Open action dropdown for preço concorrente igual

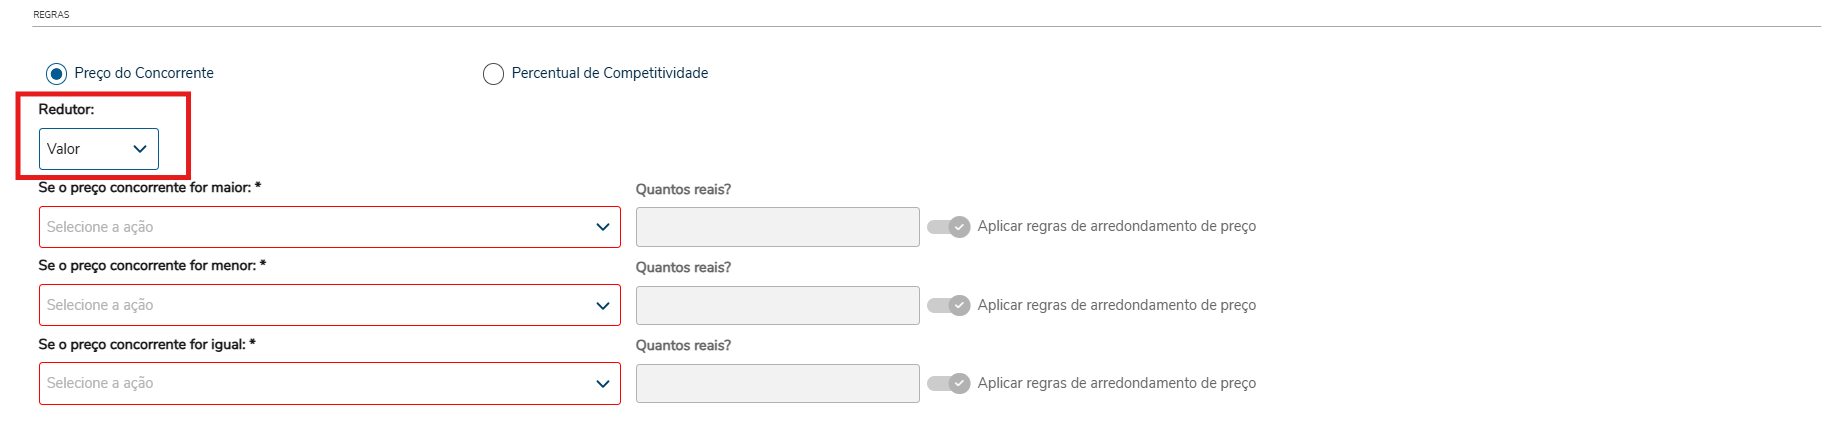point(329,383)
